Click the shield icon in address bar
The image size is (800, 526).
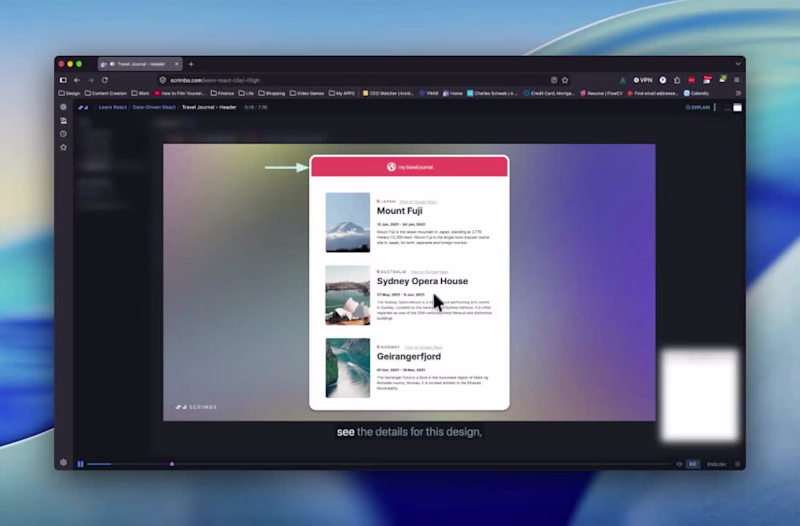point(163,80)
